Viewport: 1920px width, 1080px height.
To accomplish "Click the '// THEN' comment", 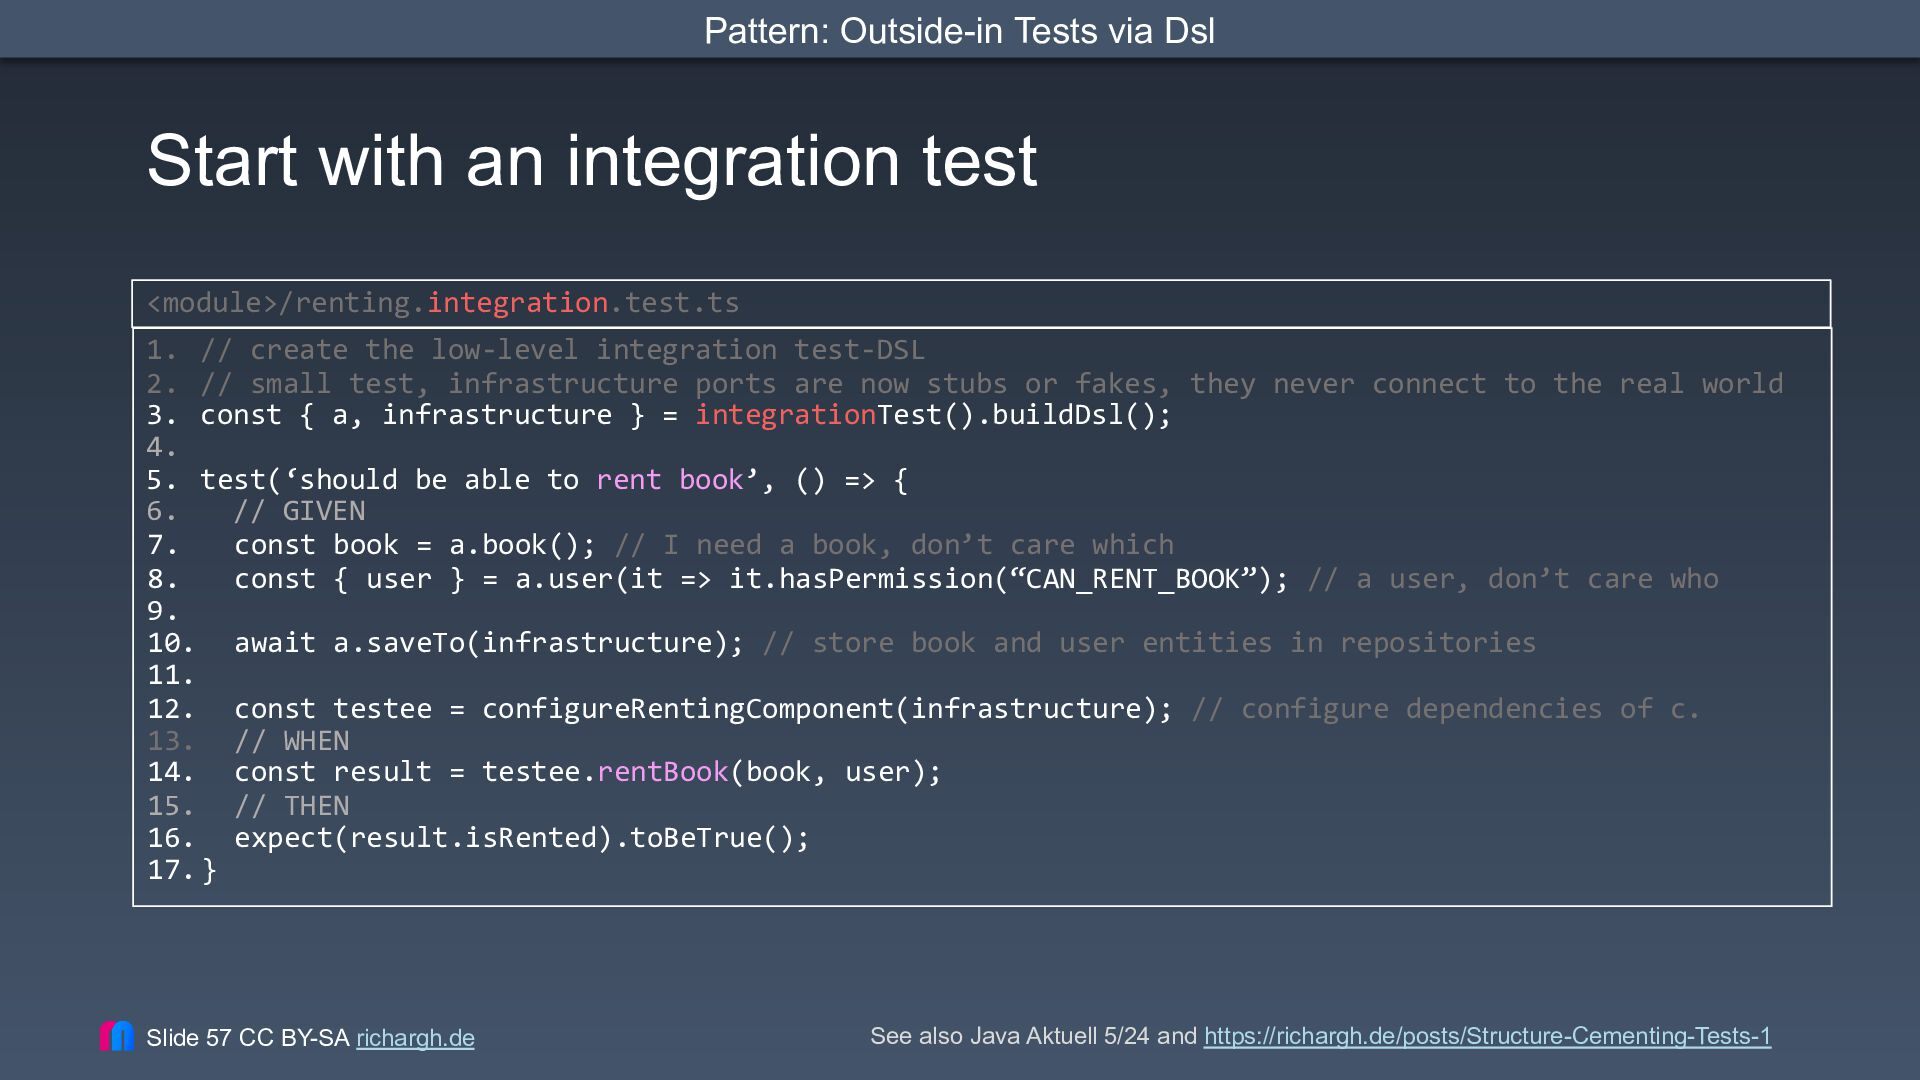I will tap(291, 806).
